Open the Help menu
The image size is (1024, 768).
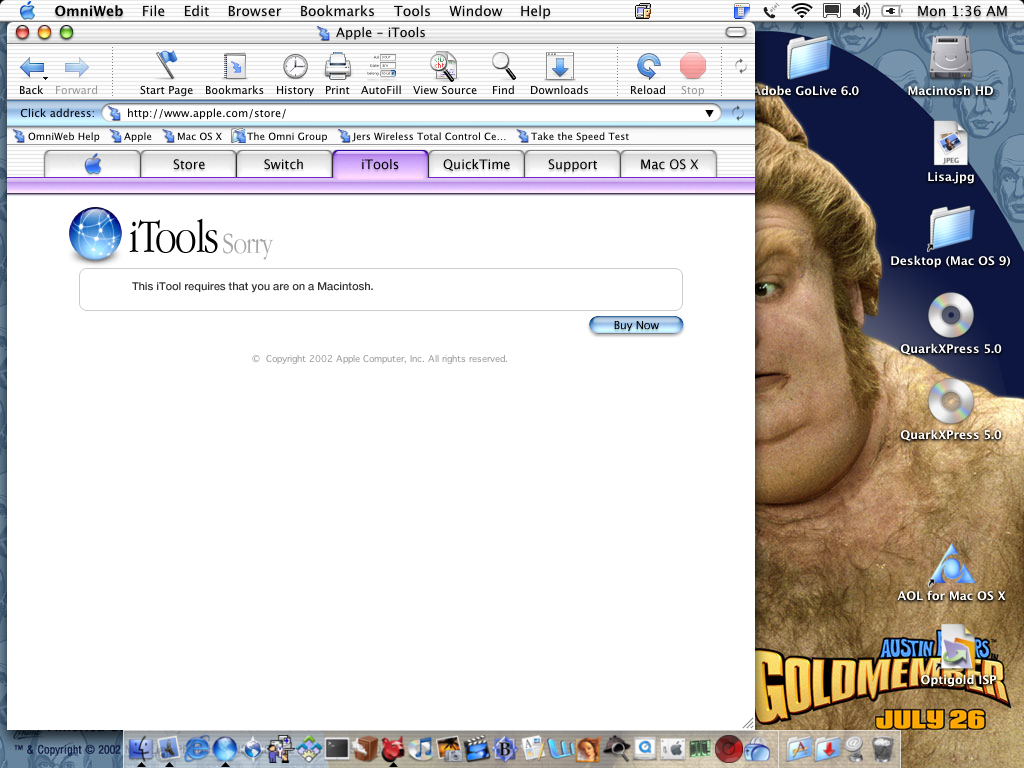click(535, 11)
